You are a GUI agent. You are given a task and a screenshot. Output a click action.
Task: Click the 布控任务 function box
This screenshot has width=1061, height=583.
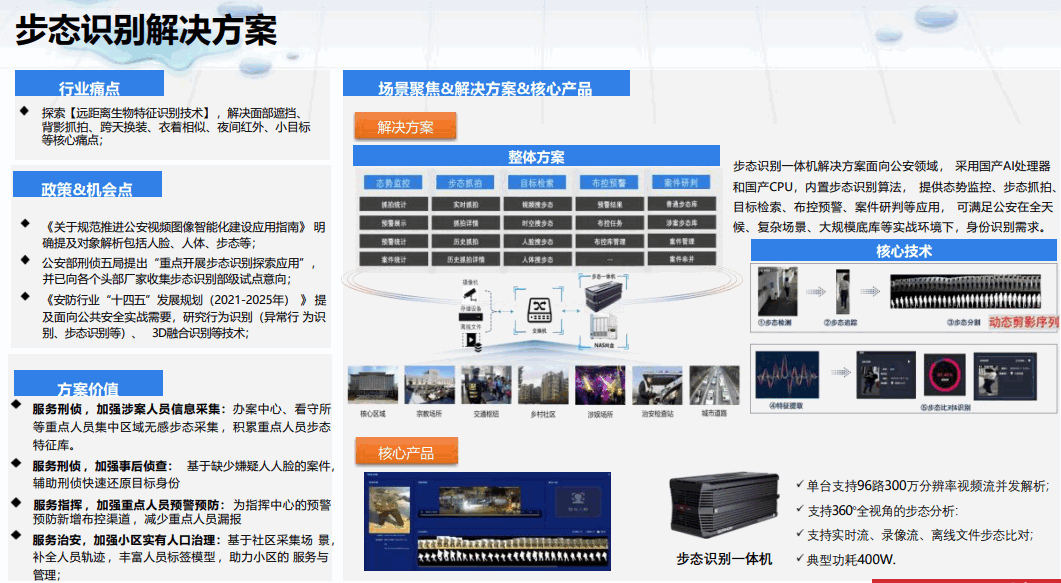pos(610,222)
